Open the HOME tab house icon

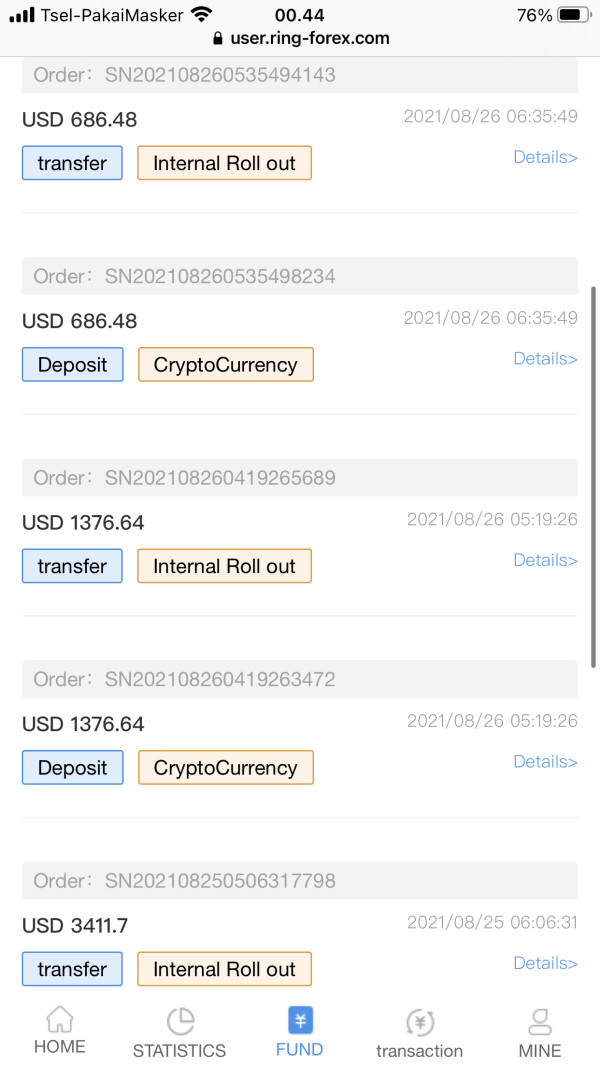pyautogui.click(x=60, y=1019)
